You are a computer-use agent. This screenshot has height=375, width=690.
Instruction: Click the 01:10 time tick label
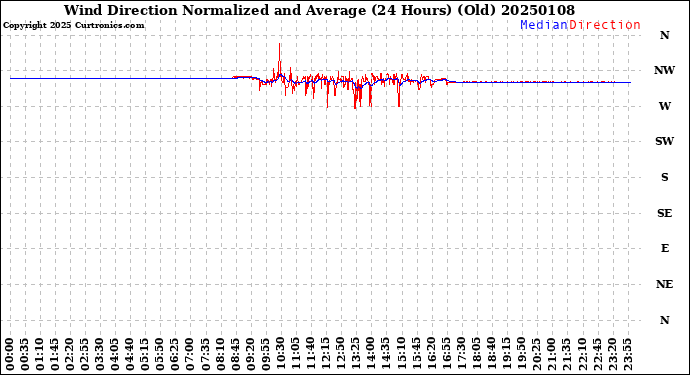pos(40,354)
